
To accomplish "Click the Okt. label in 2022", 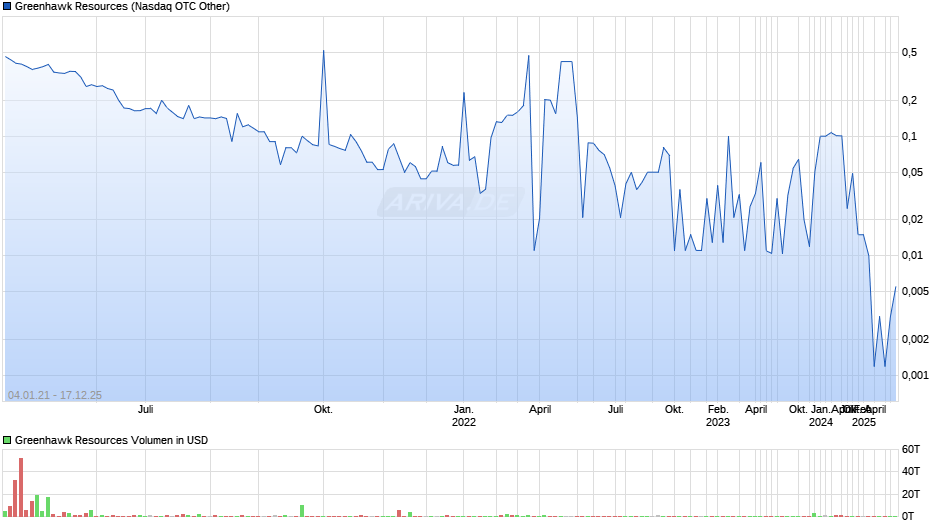I will pyautogui.click(x=674, y=410).
